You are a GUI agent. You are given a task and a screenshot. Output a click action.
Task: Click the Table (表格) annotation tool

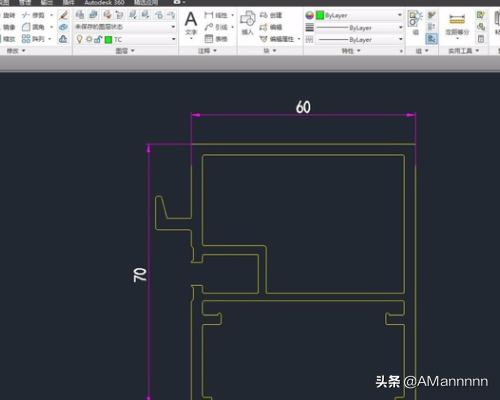click(216, 39)
